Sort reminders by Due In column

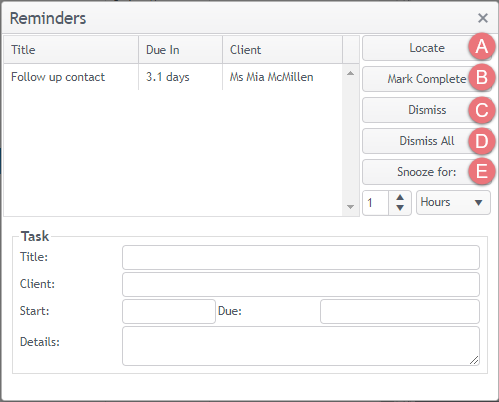click(x=180, y=50)
